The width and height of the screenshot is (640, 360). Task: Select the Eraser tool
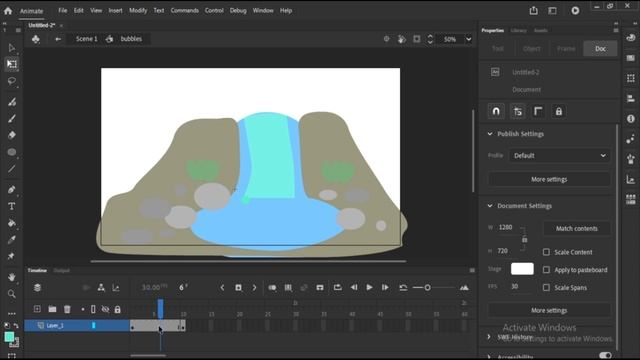[11, 135]
